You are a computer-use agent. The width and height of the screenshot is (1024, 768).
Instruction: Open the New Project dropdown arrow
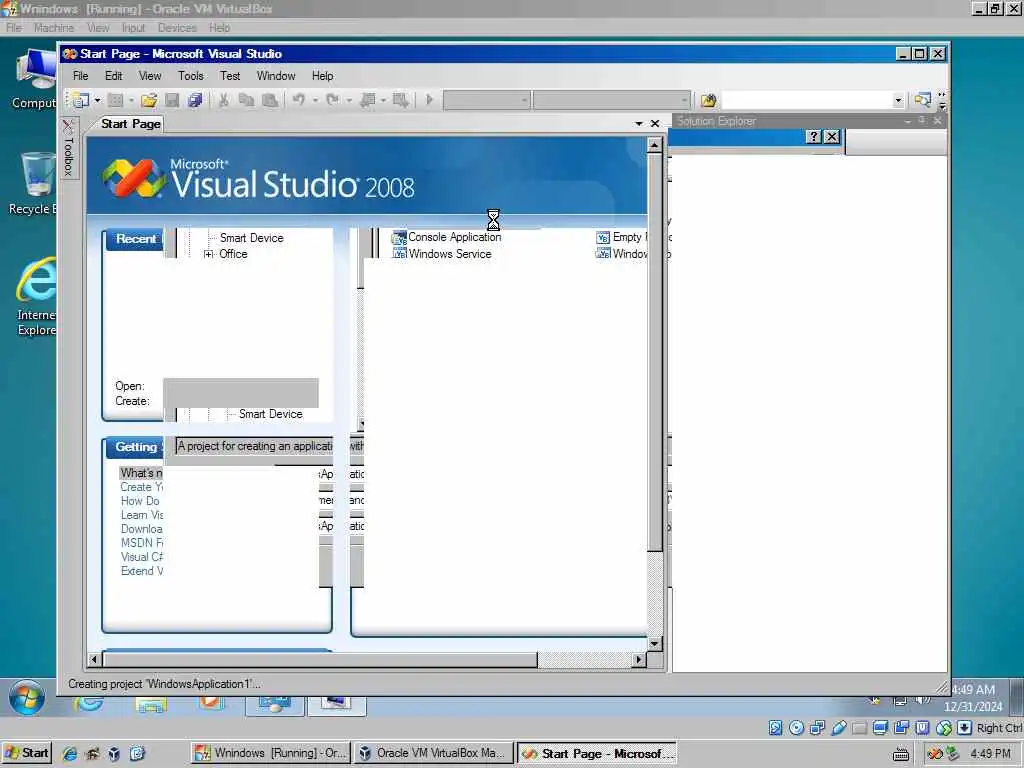pos(97,100)
